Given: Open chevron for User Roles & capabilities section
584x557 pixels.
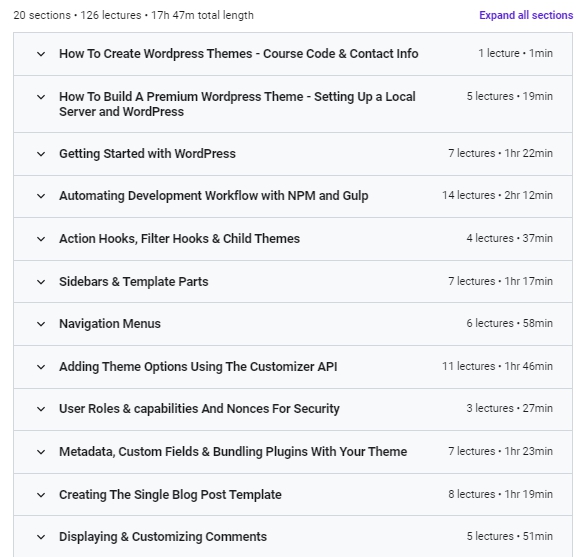Looking at the screenshot, I should click(41, 409).
